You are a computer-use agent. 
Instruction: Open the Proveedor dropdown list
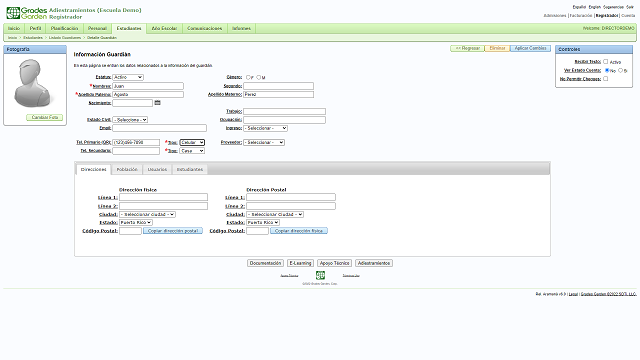click(264, 142)
